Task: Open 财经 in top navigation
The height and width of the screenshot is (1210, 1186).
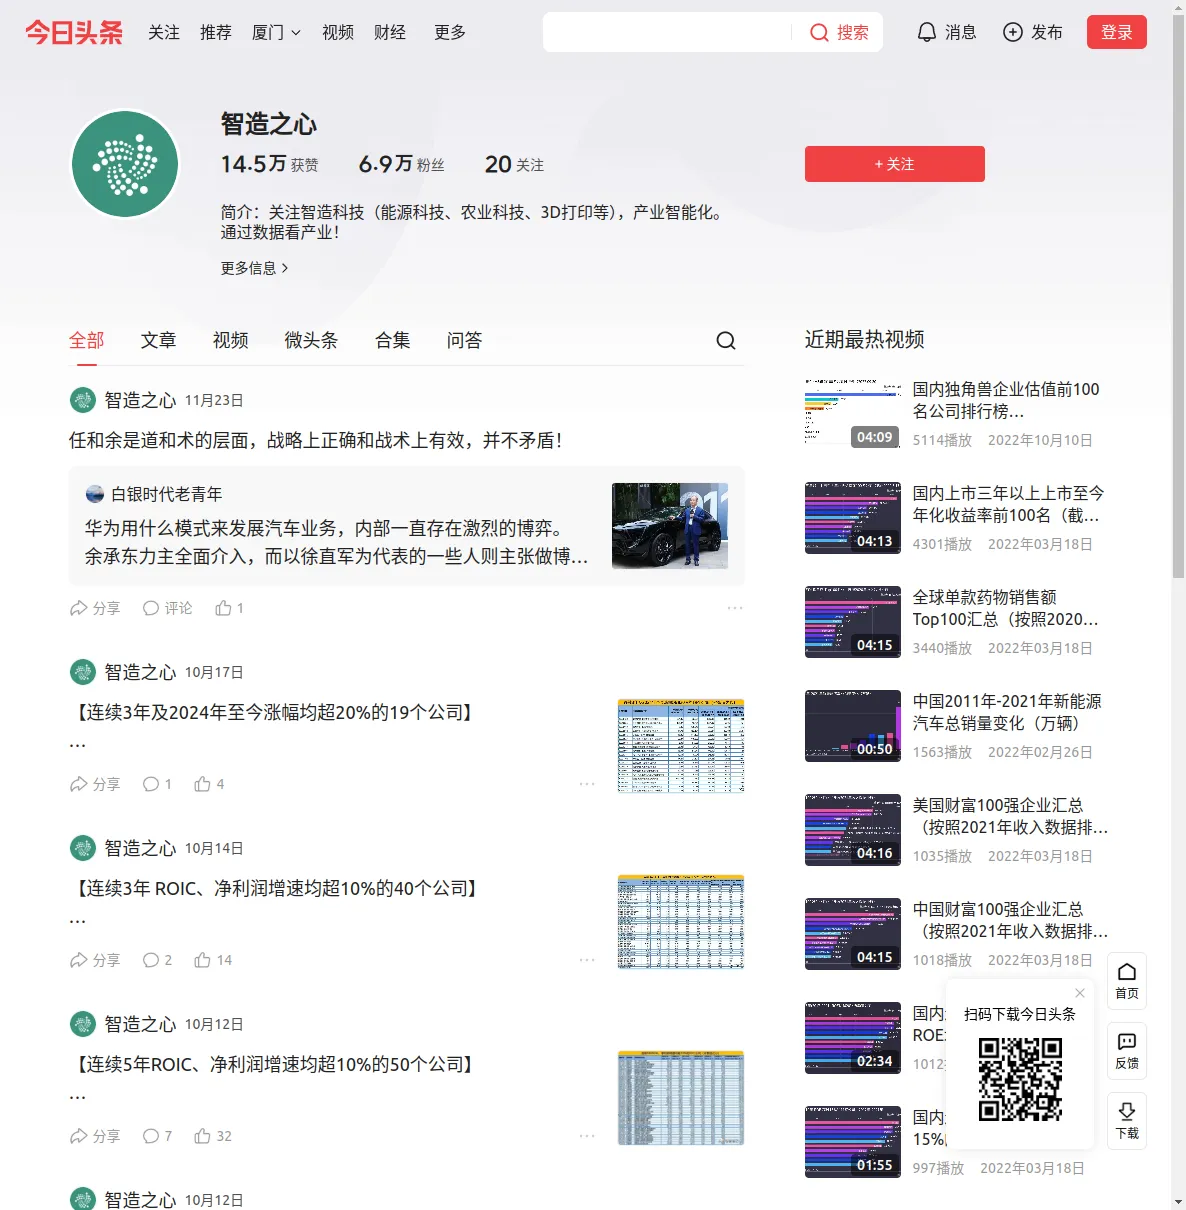Action: pos(390,32)
